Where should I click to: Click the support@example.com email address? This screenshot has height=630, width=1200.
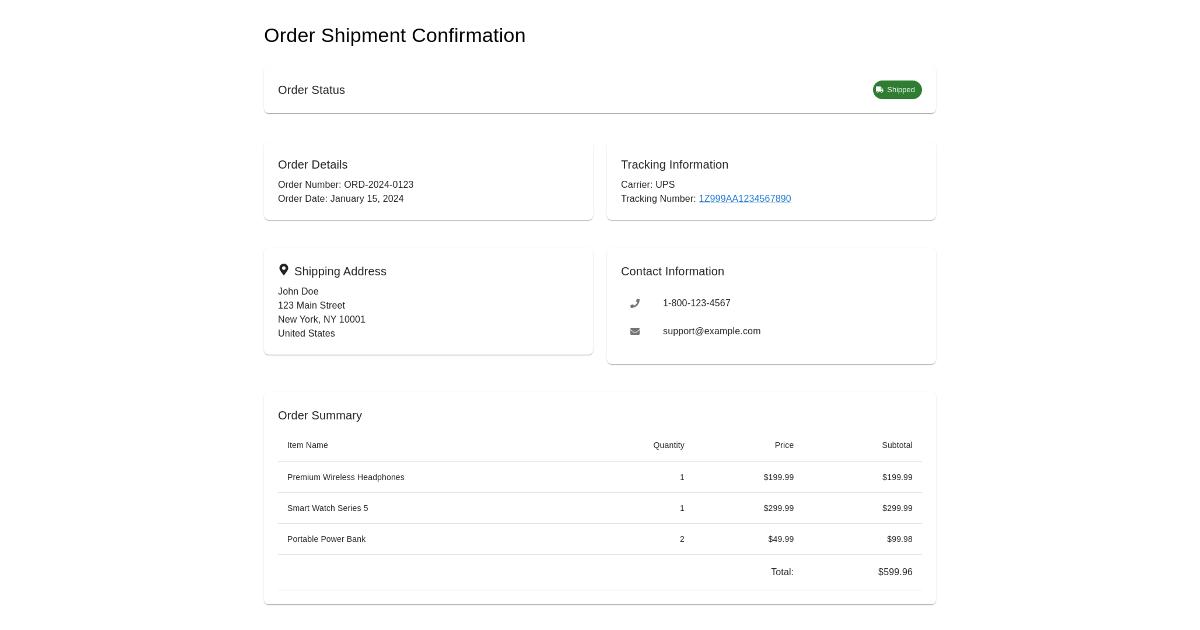[712, 331]
